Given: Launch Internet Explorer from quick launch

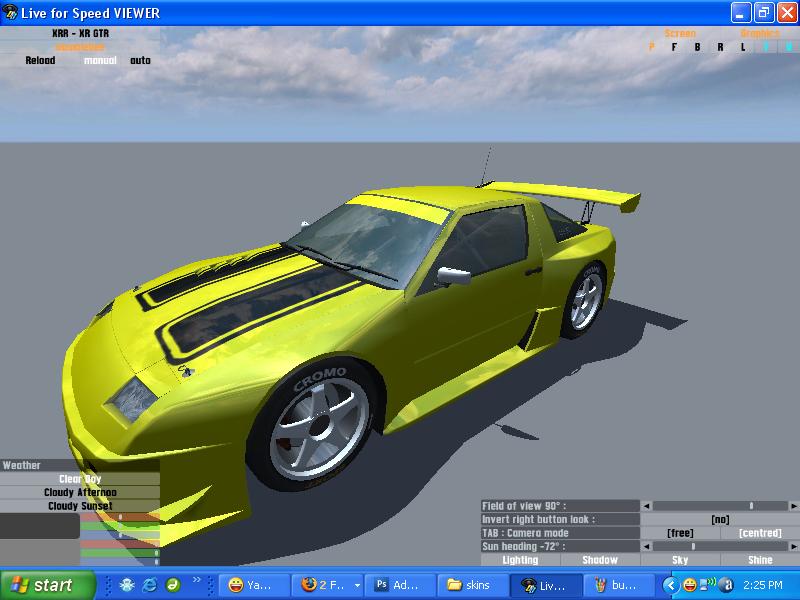Looking at the screenshot, I should coord(149,585).
